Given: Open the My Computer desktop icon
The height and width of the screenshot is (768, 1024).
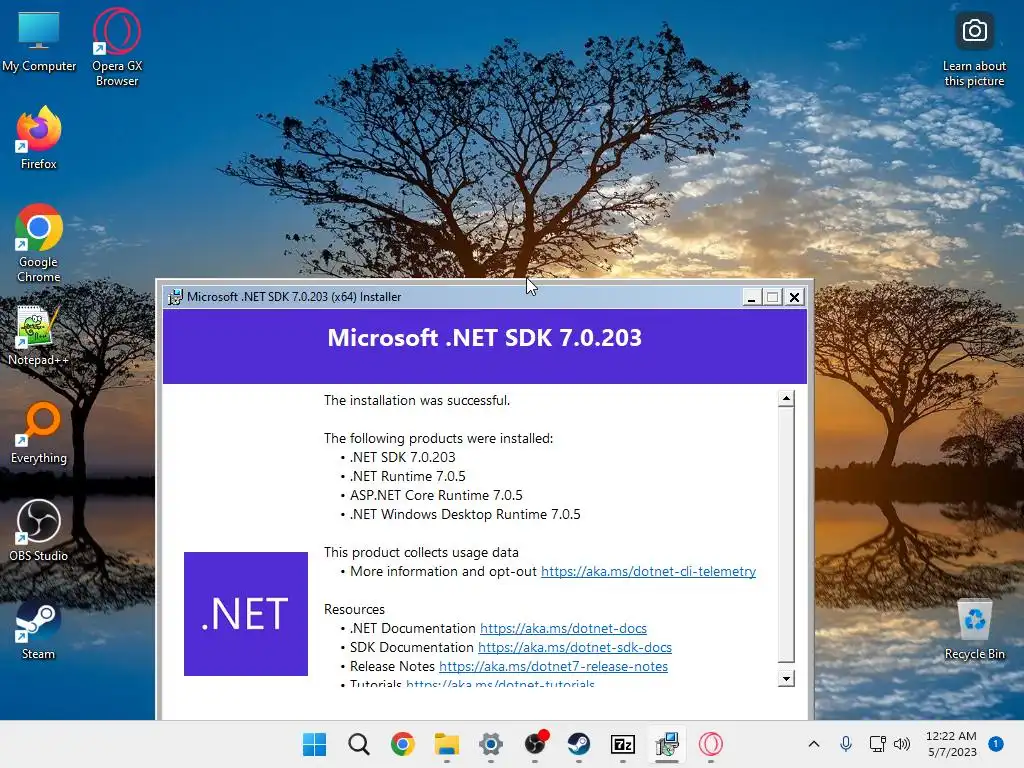Looking at the screenshot, I should [39, 41].
